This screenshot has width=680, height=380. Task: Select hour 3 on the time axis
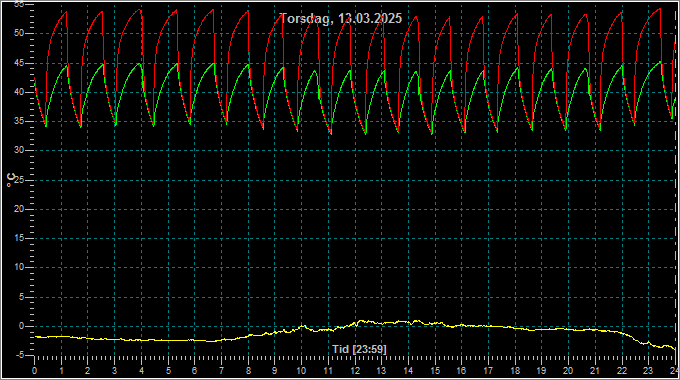click(114, 371)
